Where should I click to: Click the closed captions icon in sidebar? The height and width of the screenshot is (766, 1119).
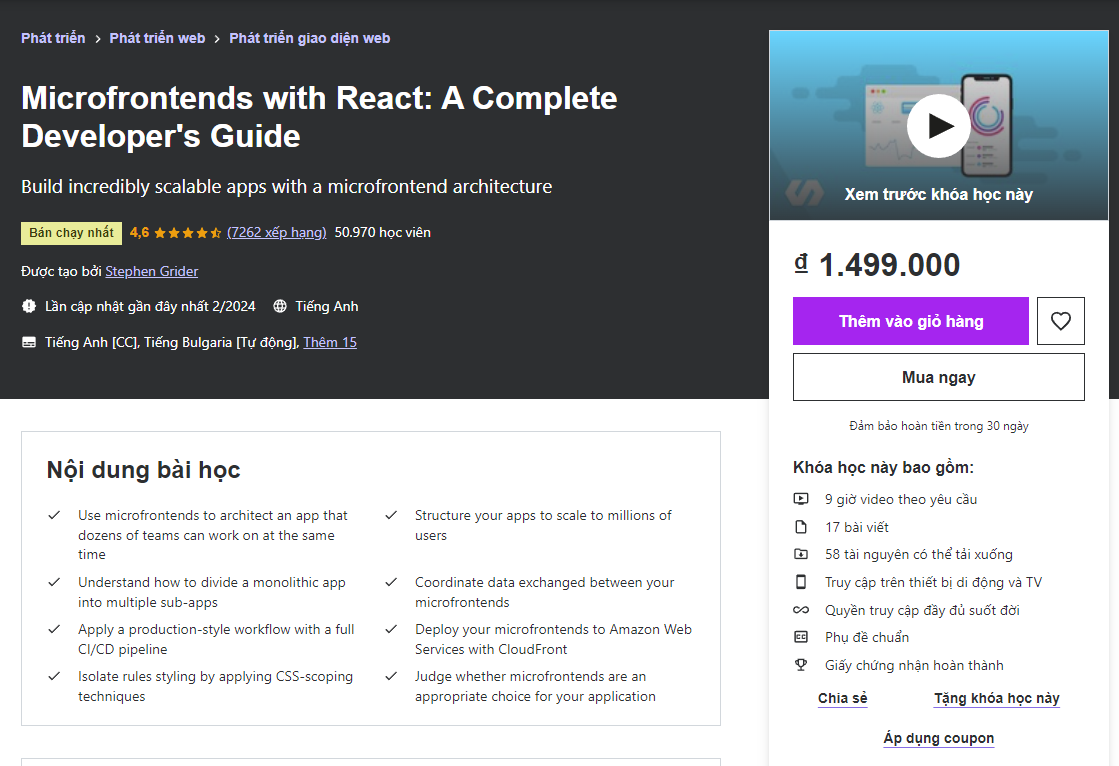(x=801, y=637)
